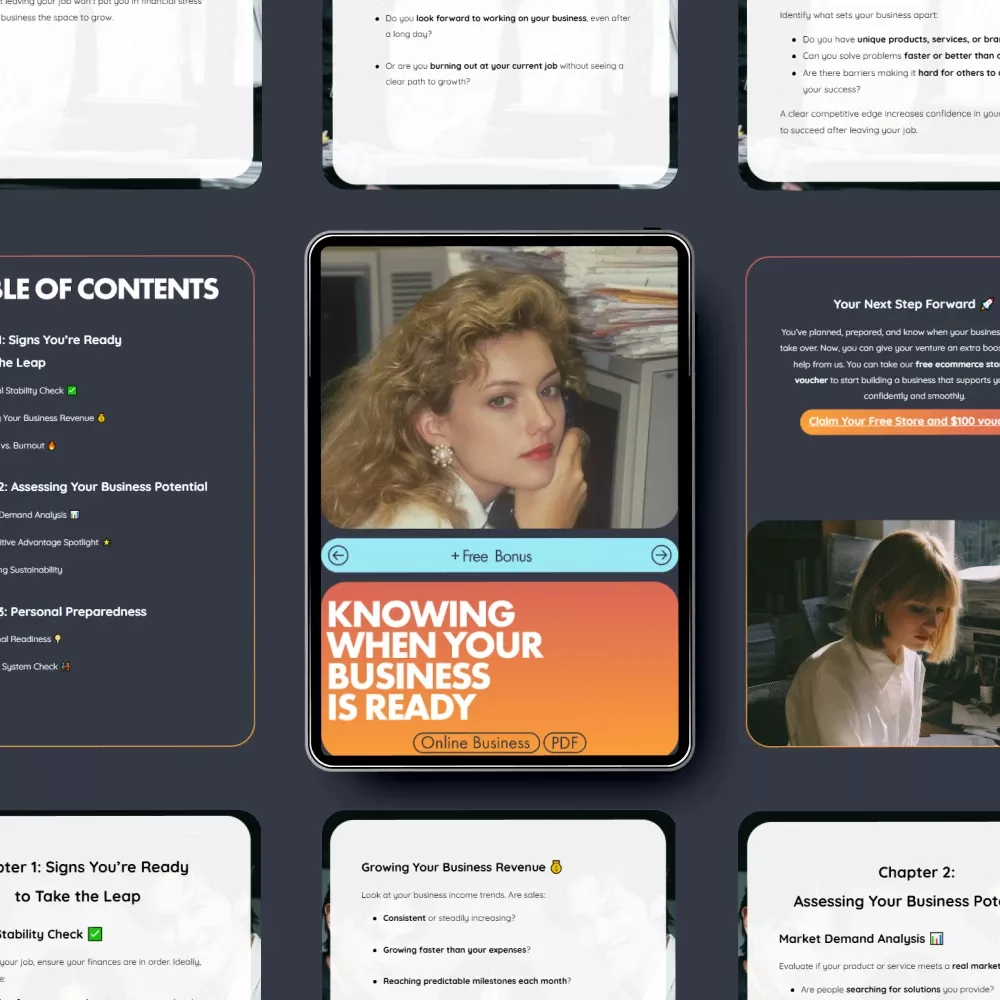The width and height of the screenshot is (1000, 1000).
Task: Click the + Free Bonus banner text
Action: tap(491, 556)
